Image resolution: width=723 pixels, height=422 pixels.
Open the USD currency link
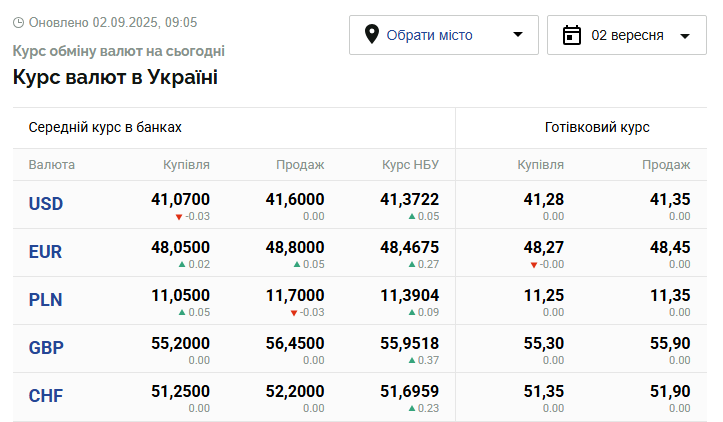coord(46,204)
